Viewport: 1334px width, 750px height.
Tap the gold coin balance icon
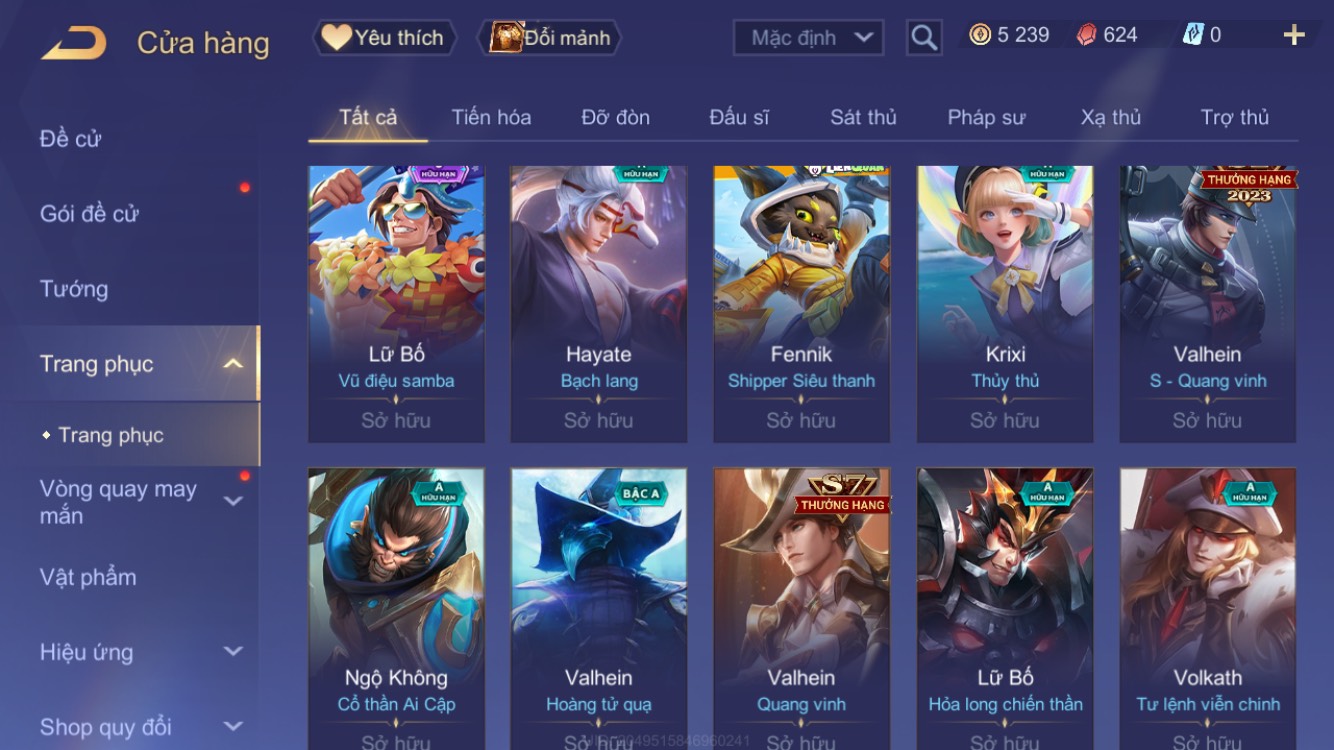click(x=980, y=35)
